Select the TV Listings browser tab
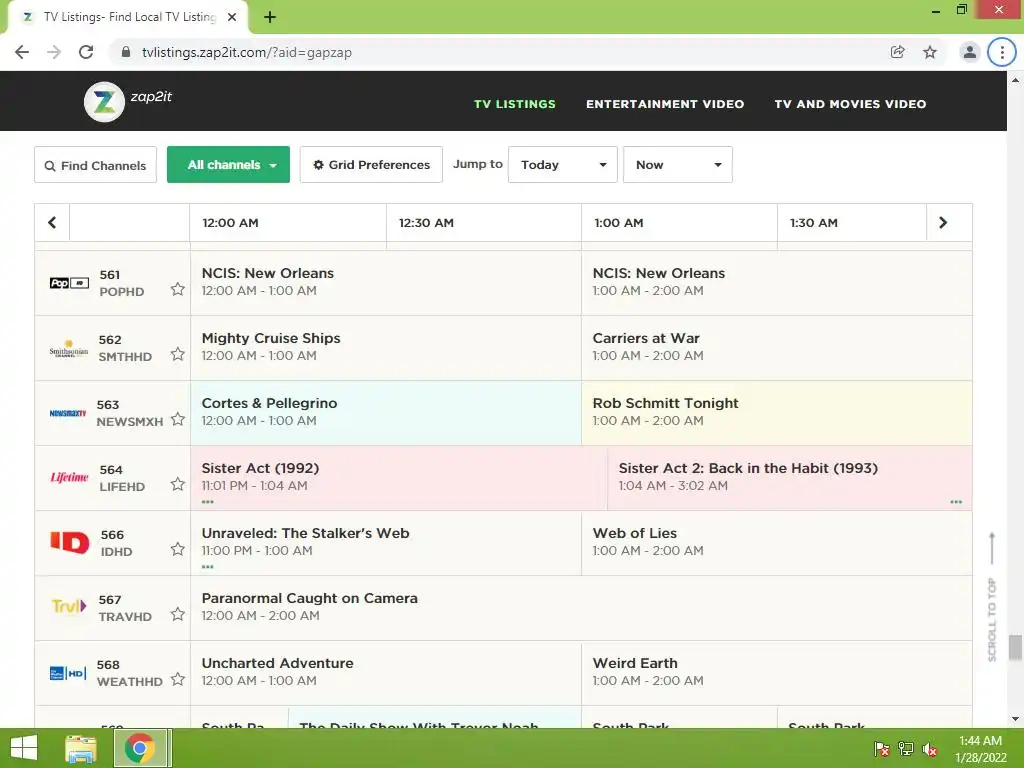Screen dimensions: 1024x768 point(129,17)
